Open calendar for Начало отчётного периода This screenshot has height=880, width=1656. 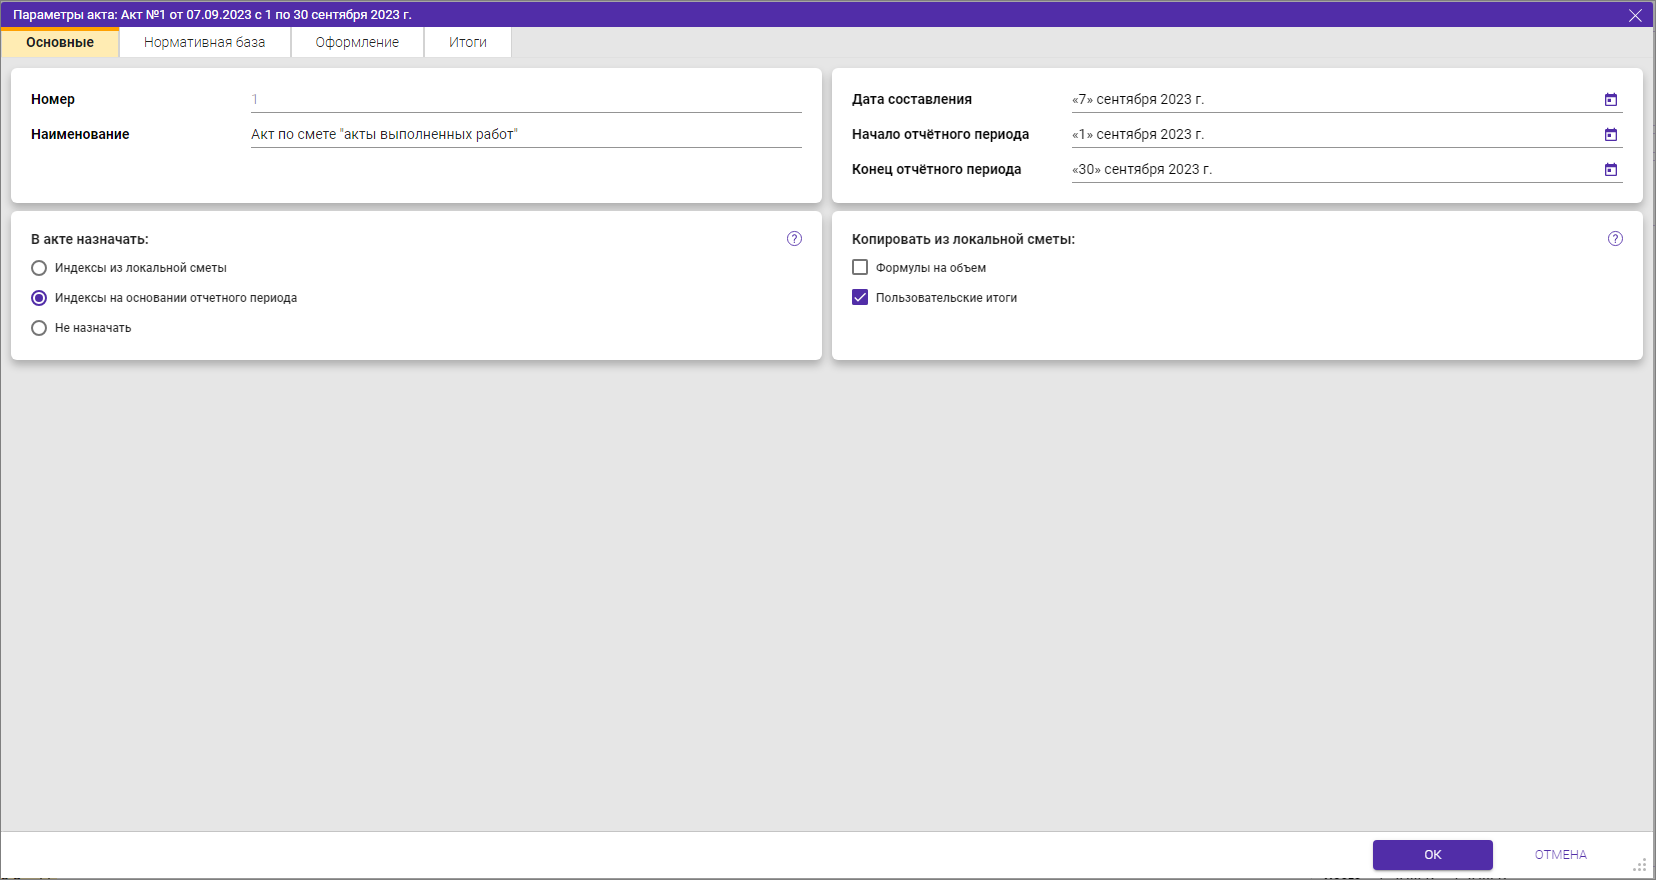[1610, 135]
